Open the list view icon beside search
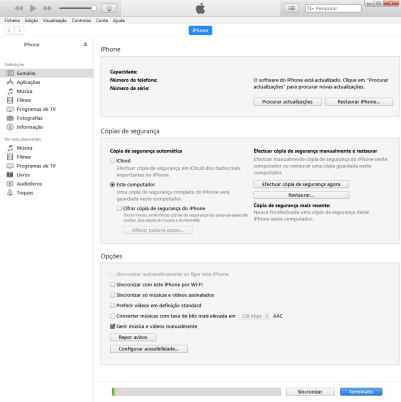 (x=291, y=8)
